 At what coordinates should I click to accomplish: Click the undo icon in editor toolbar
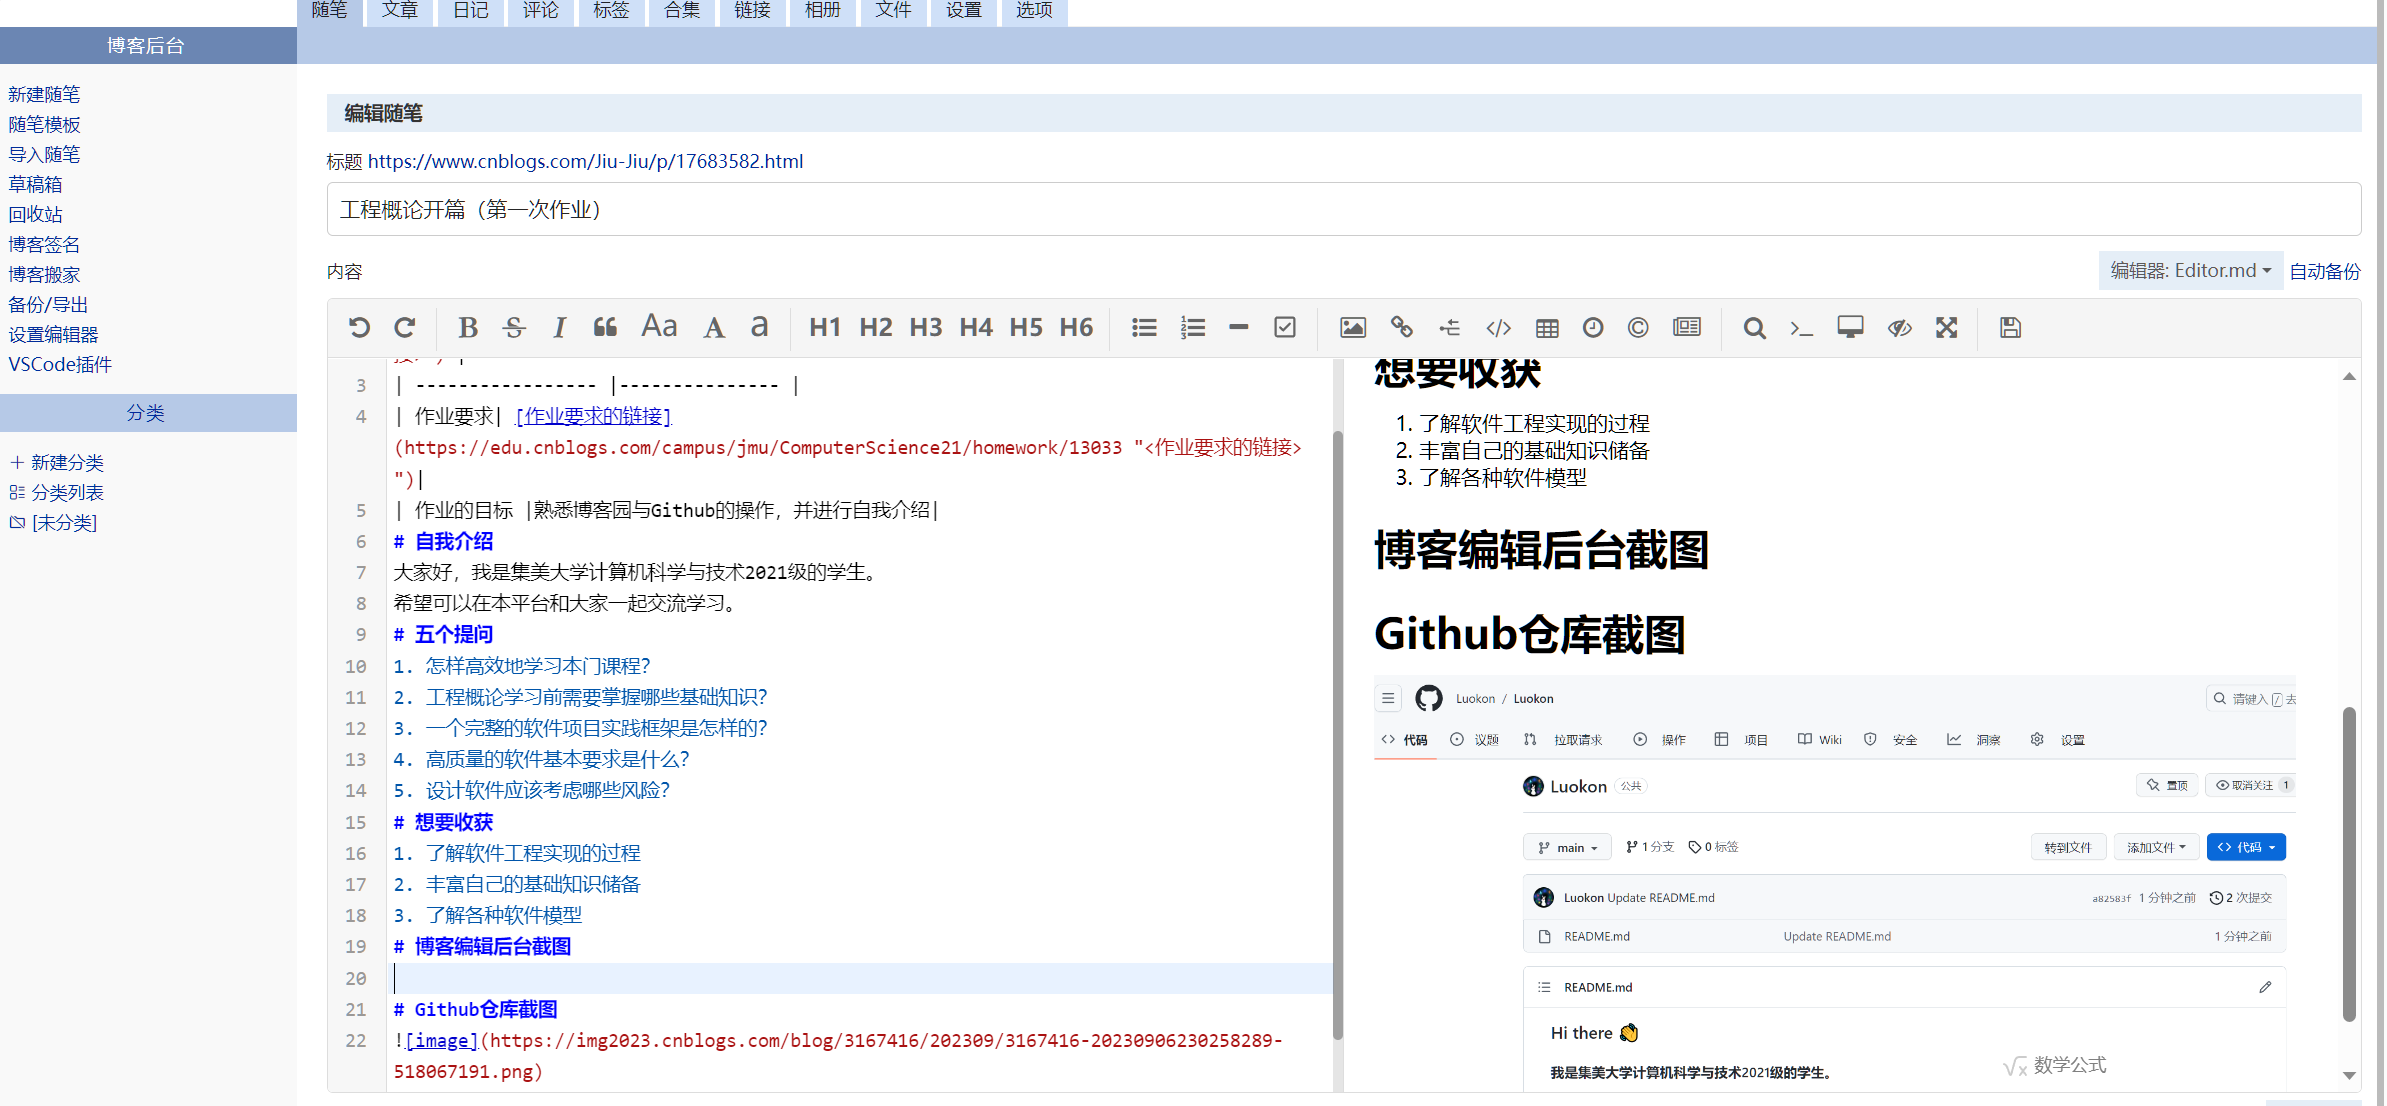[x=359, y=327]
